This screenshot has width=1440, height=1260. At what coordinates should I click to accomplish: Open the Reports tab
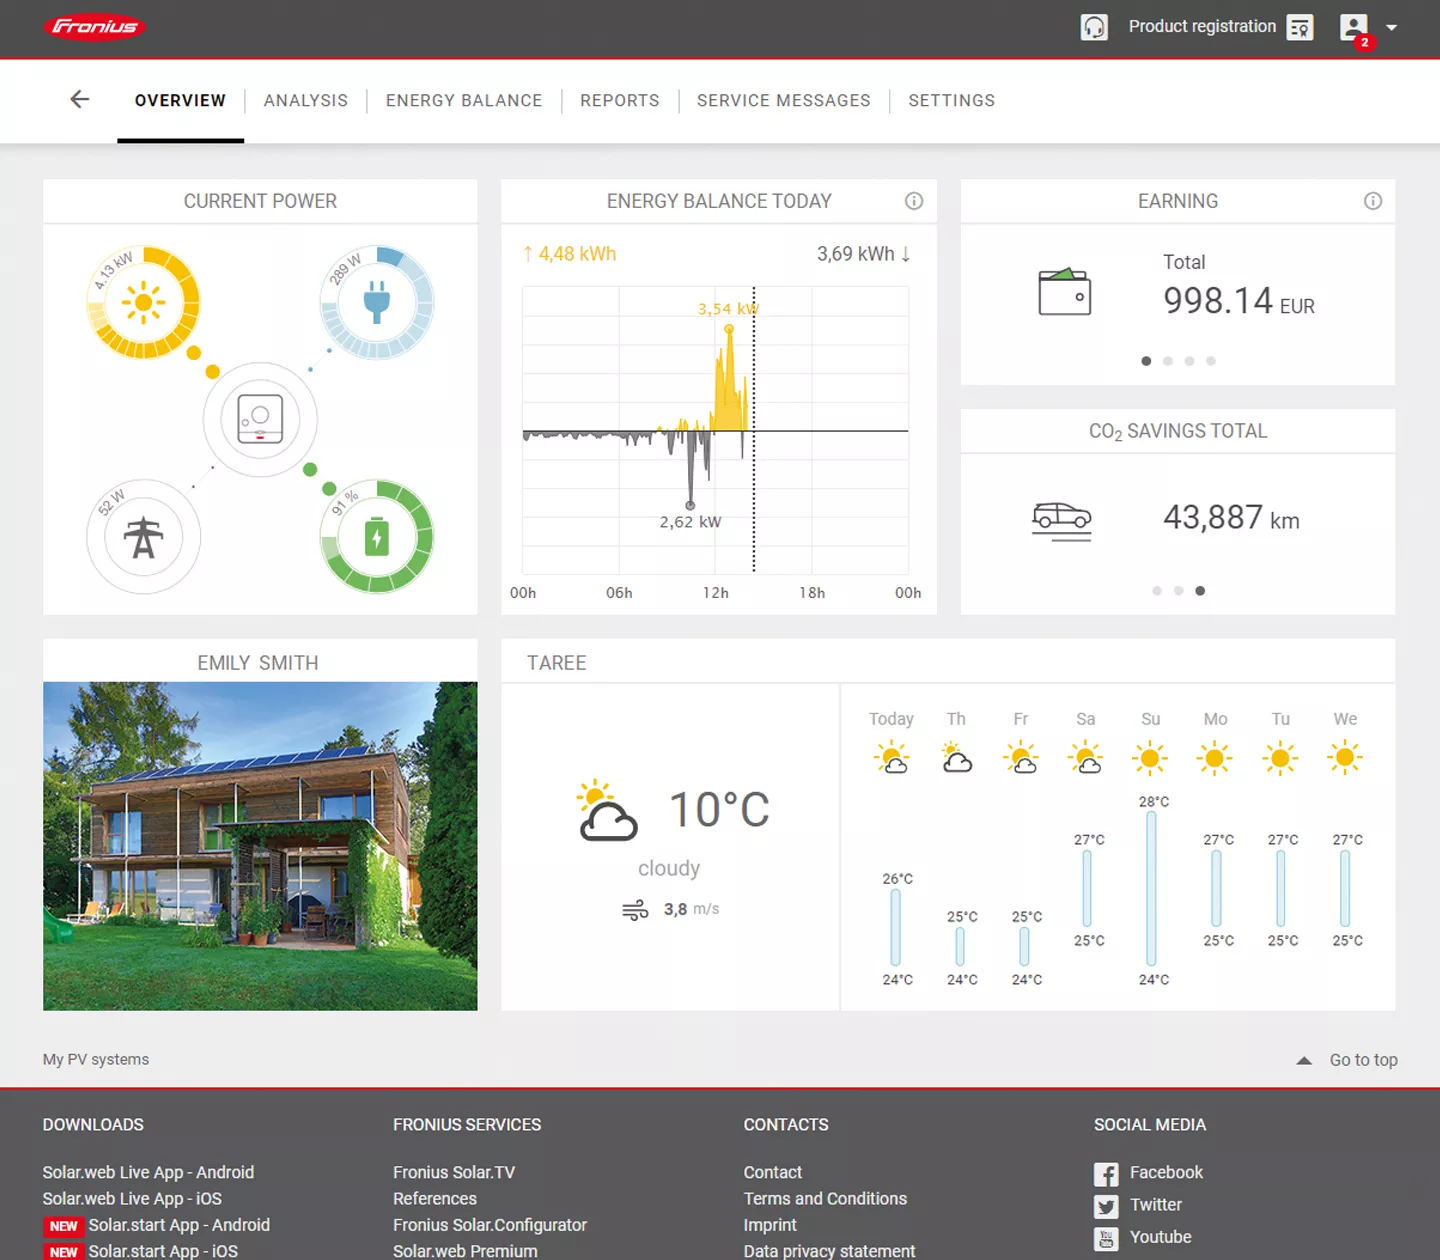[619, 100]
